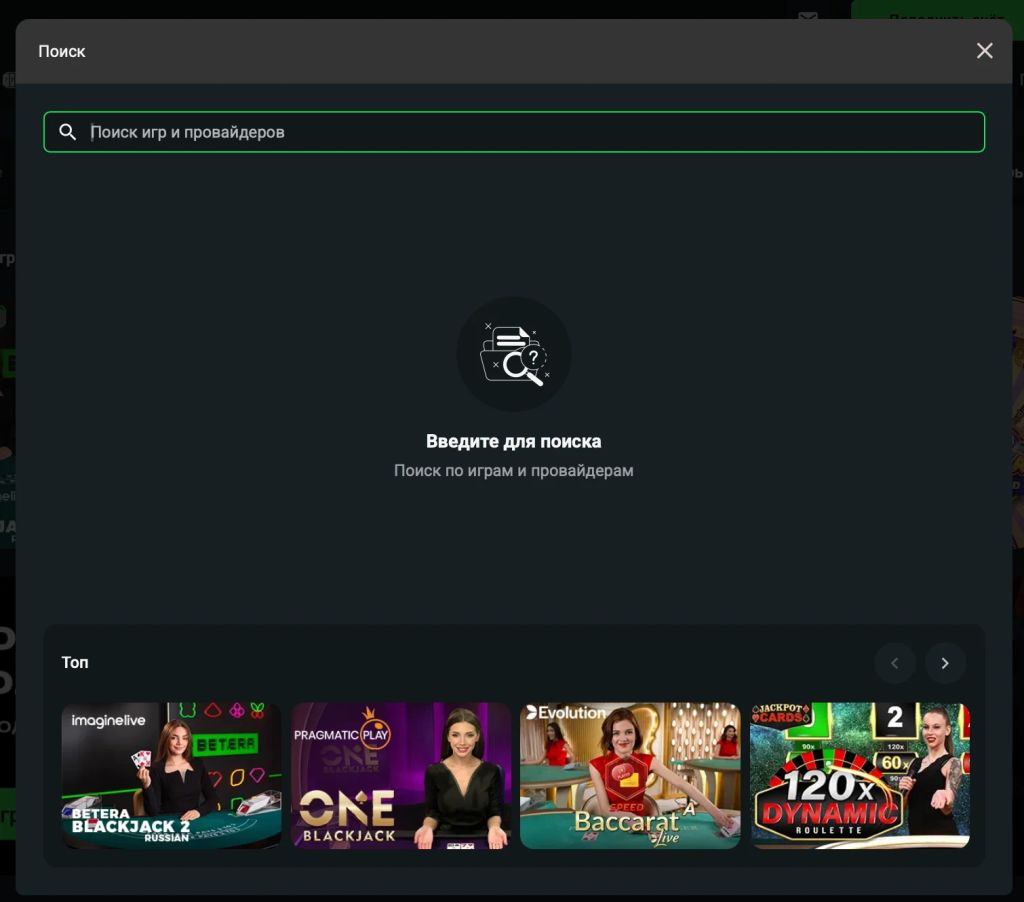Select the Evolution provider logo on Baccarat thumbnail

(x=568, y=714)
